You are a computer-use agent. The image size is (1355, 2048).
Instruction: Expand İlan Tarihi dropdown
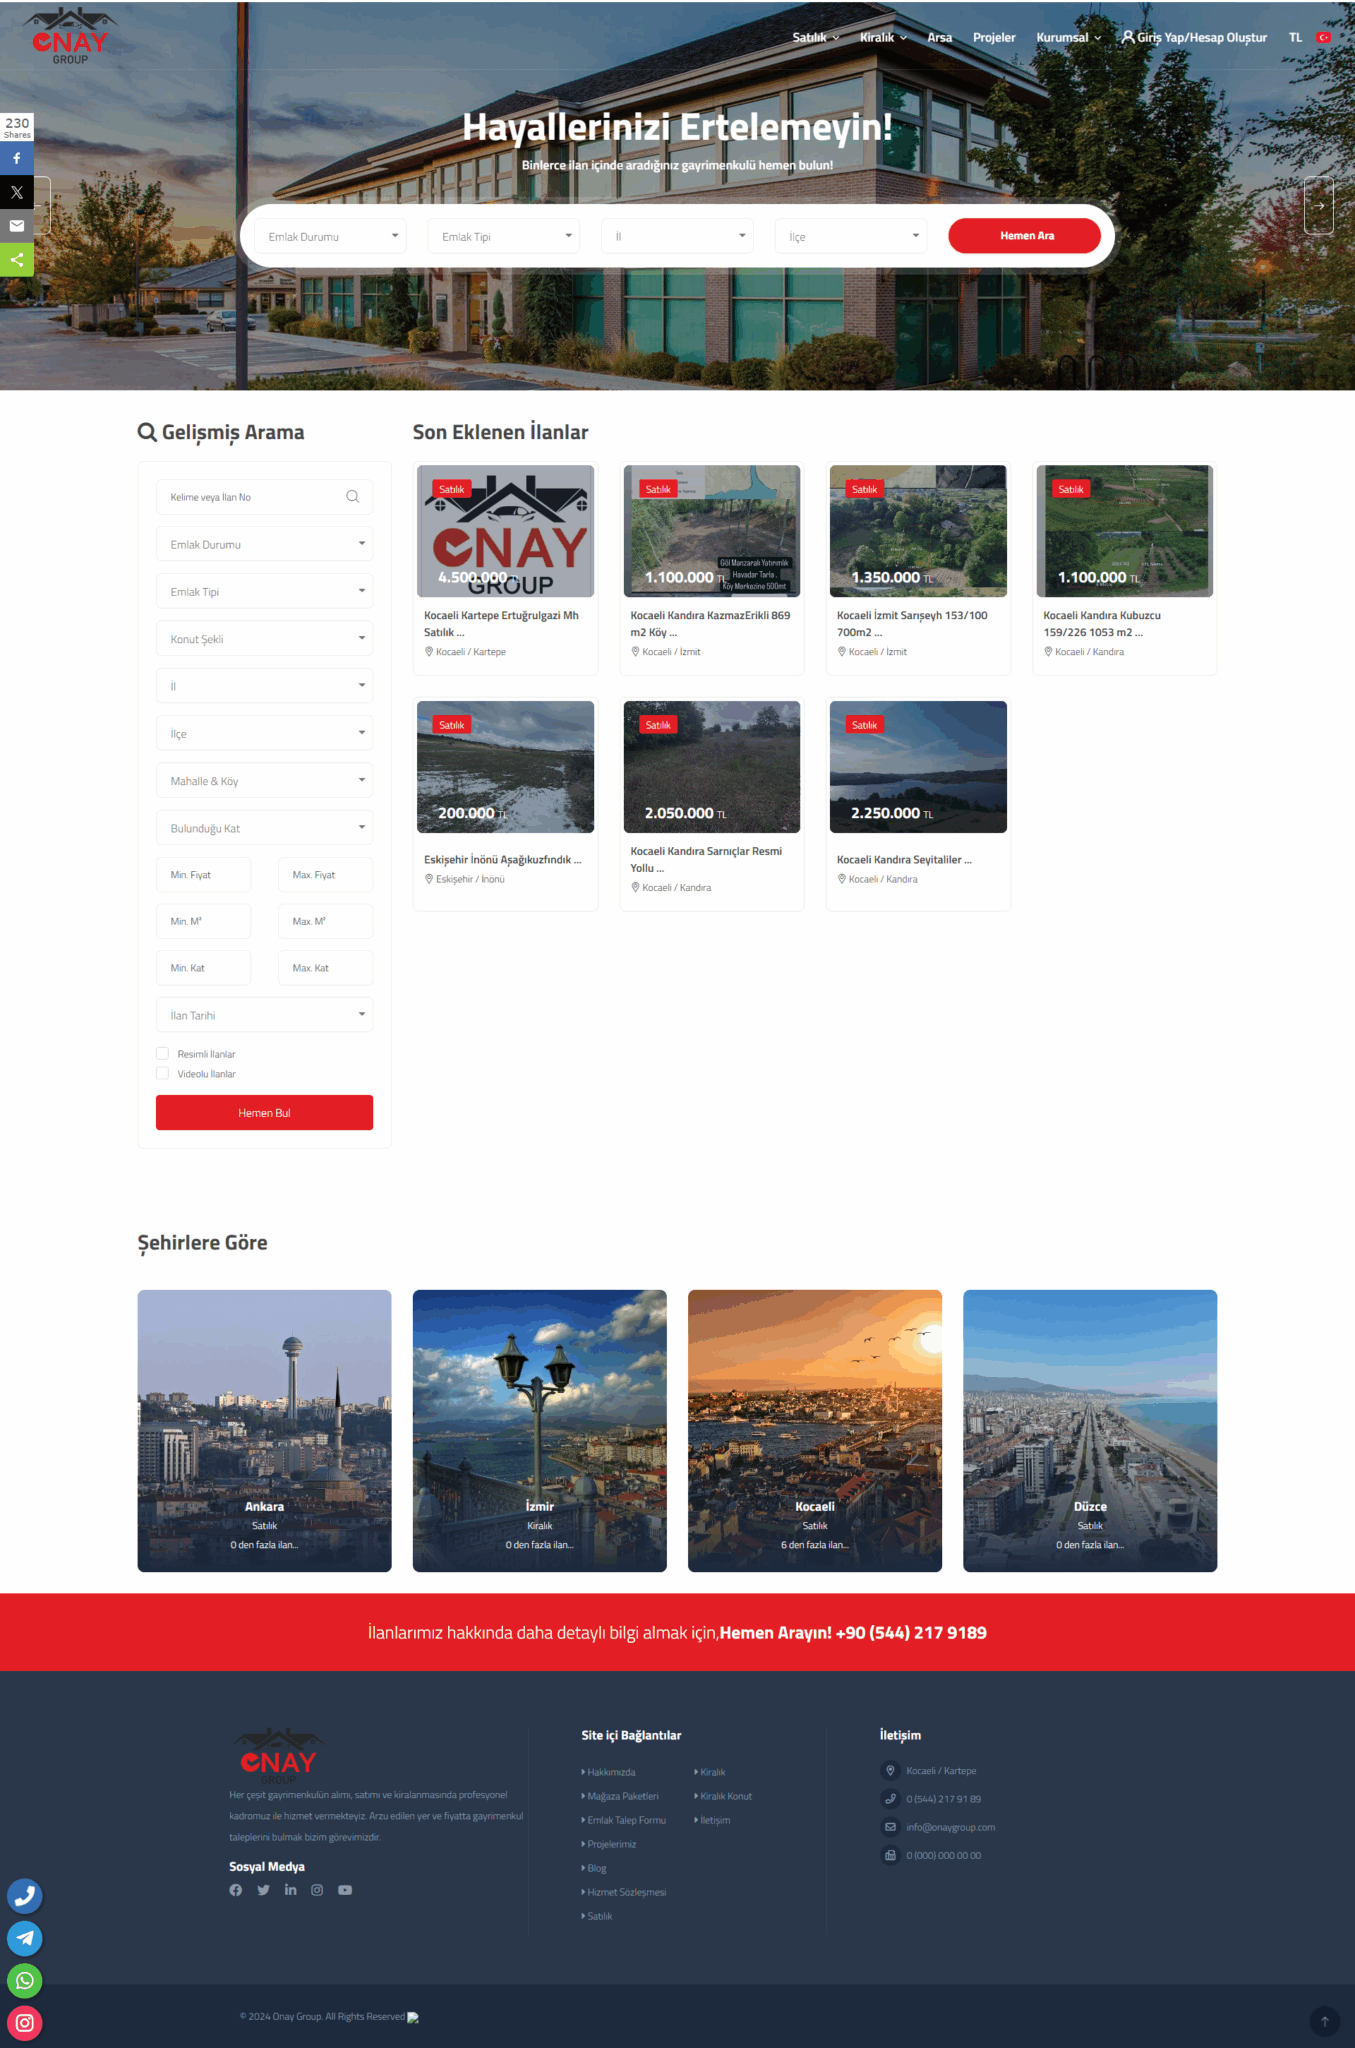coord(264,1015)
